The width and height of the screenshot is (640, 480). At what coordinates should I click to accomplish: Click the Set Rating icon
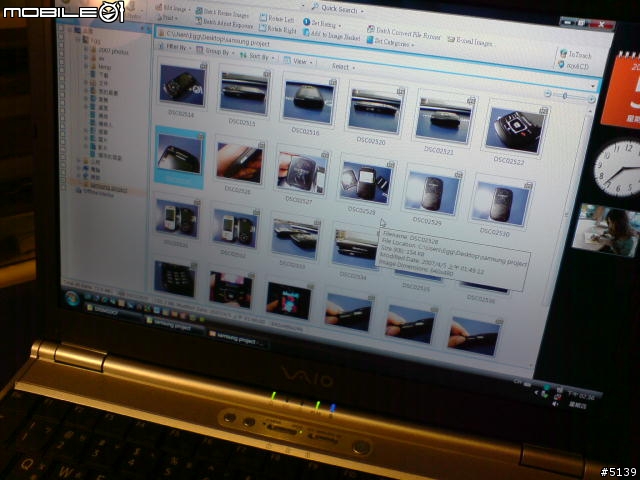pyautogui.click(x=307, y=22)
